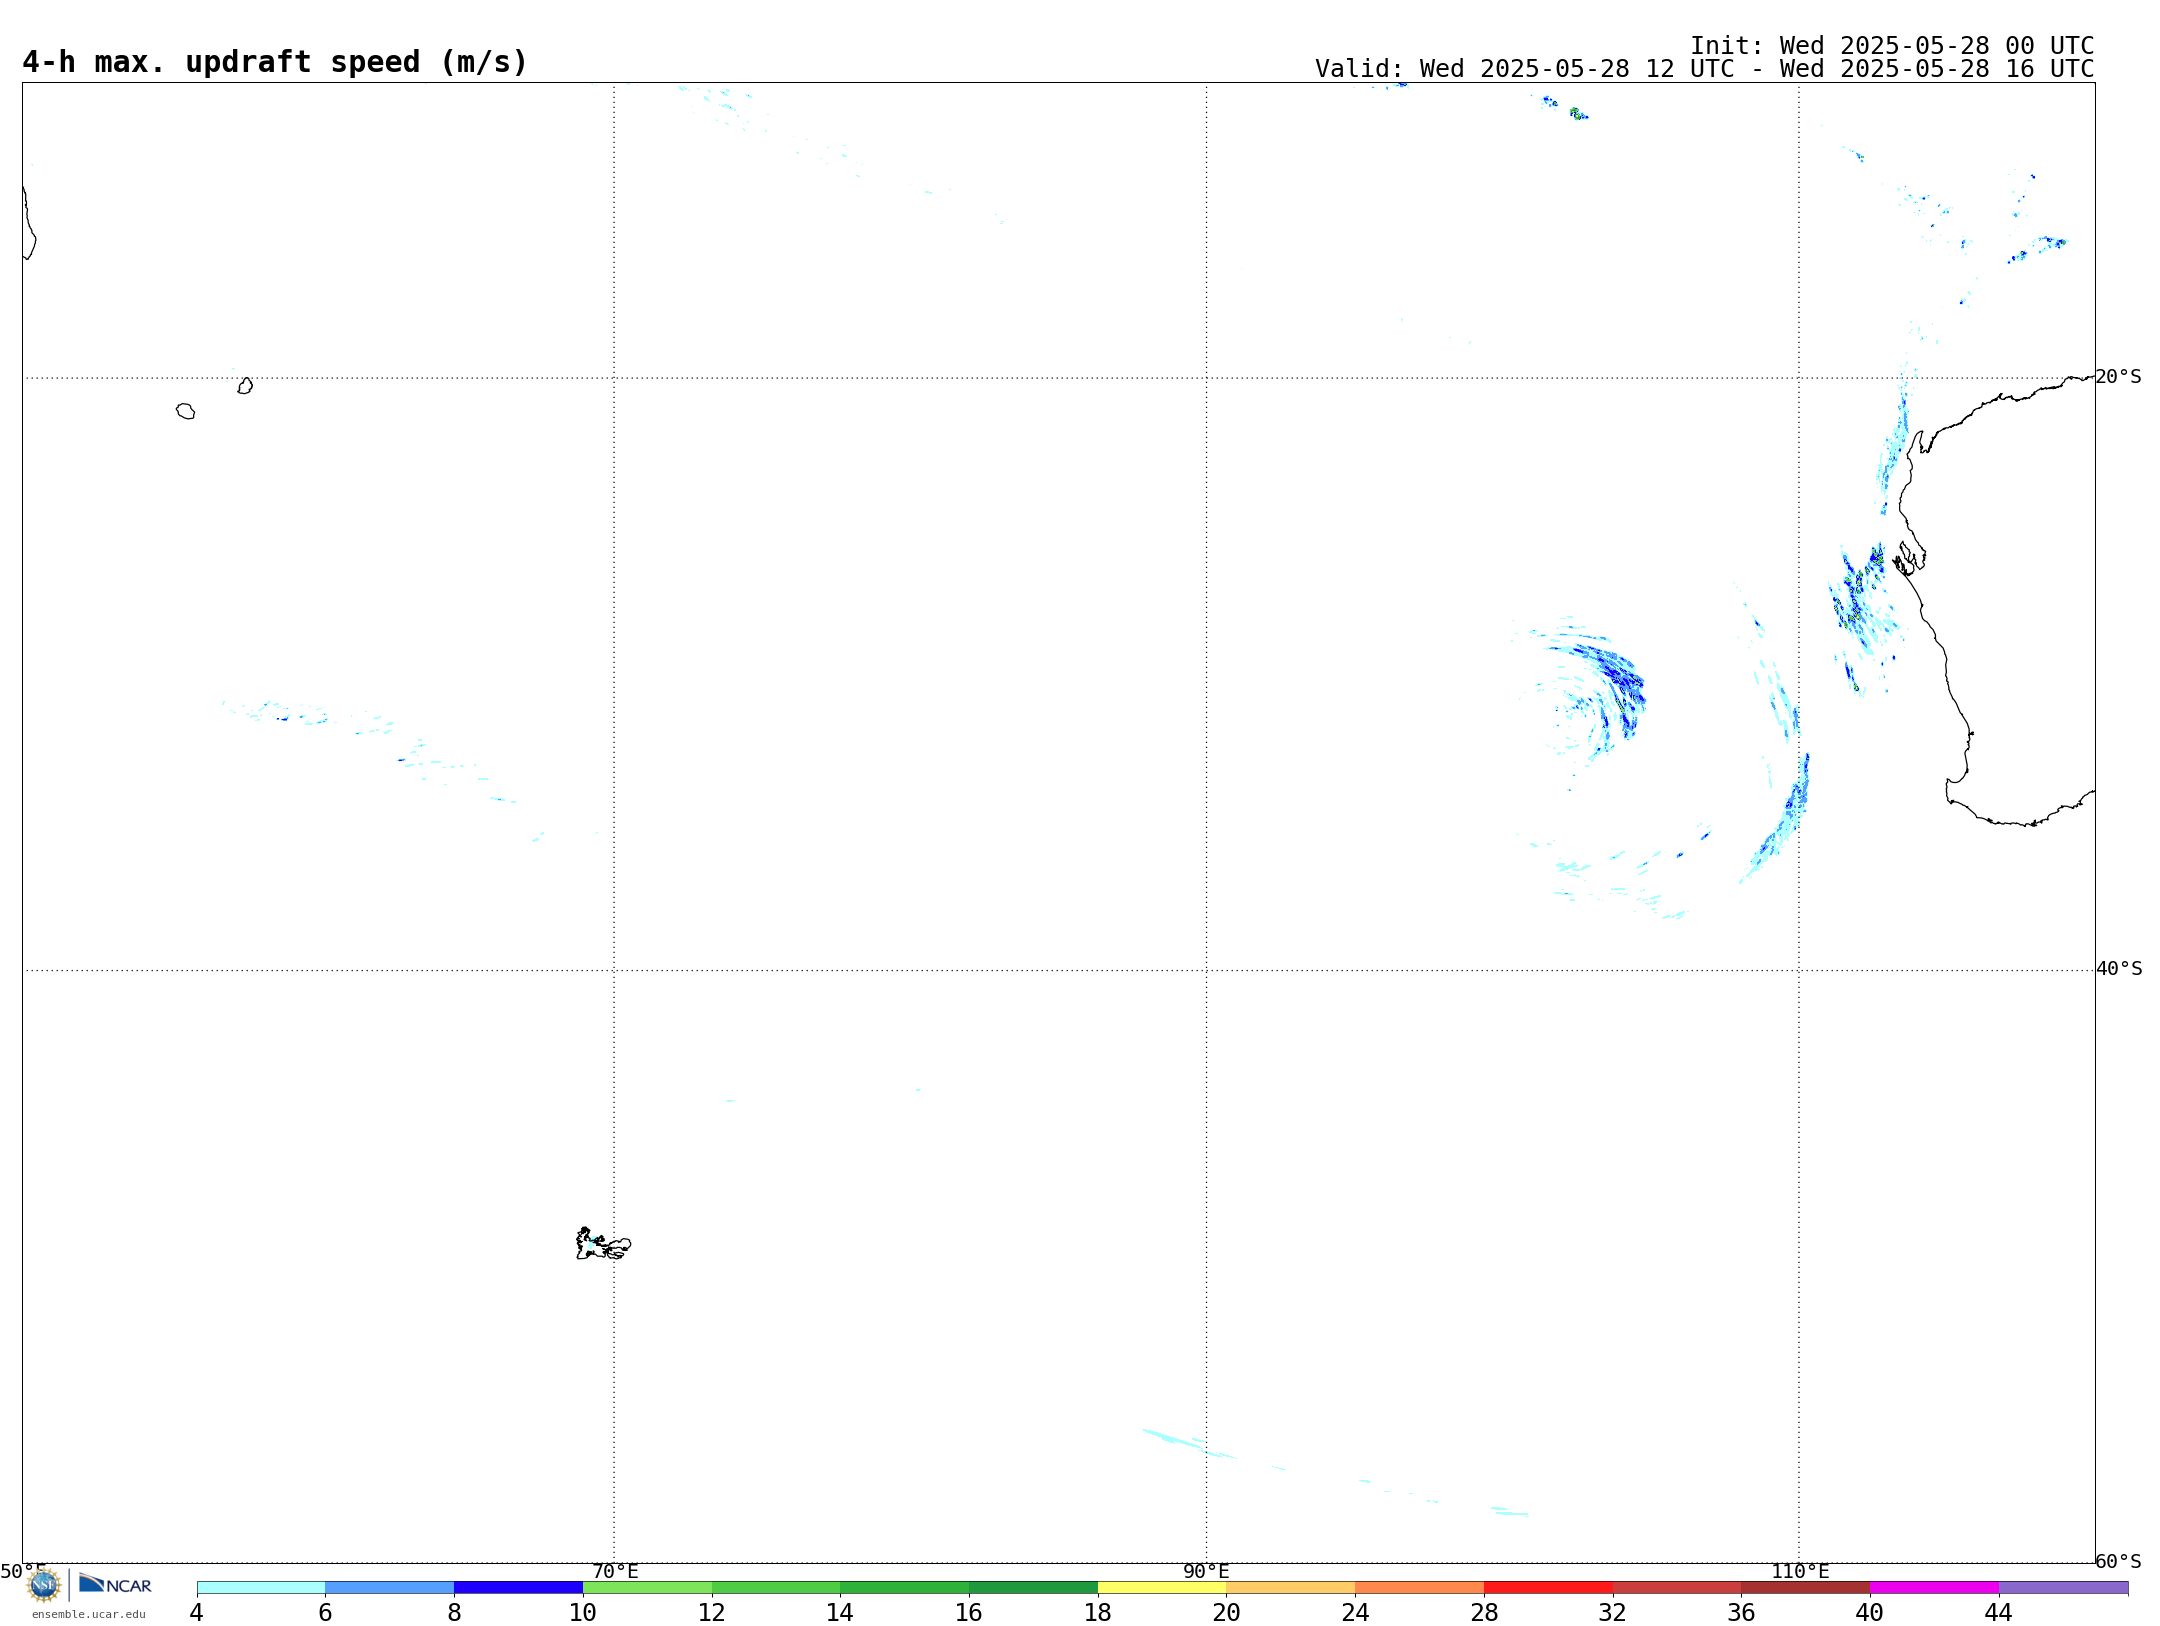
Task: Select the '4-h max. updraft speed (m/s)' title
Action: [274, 62]
